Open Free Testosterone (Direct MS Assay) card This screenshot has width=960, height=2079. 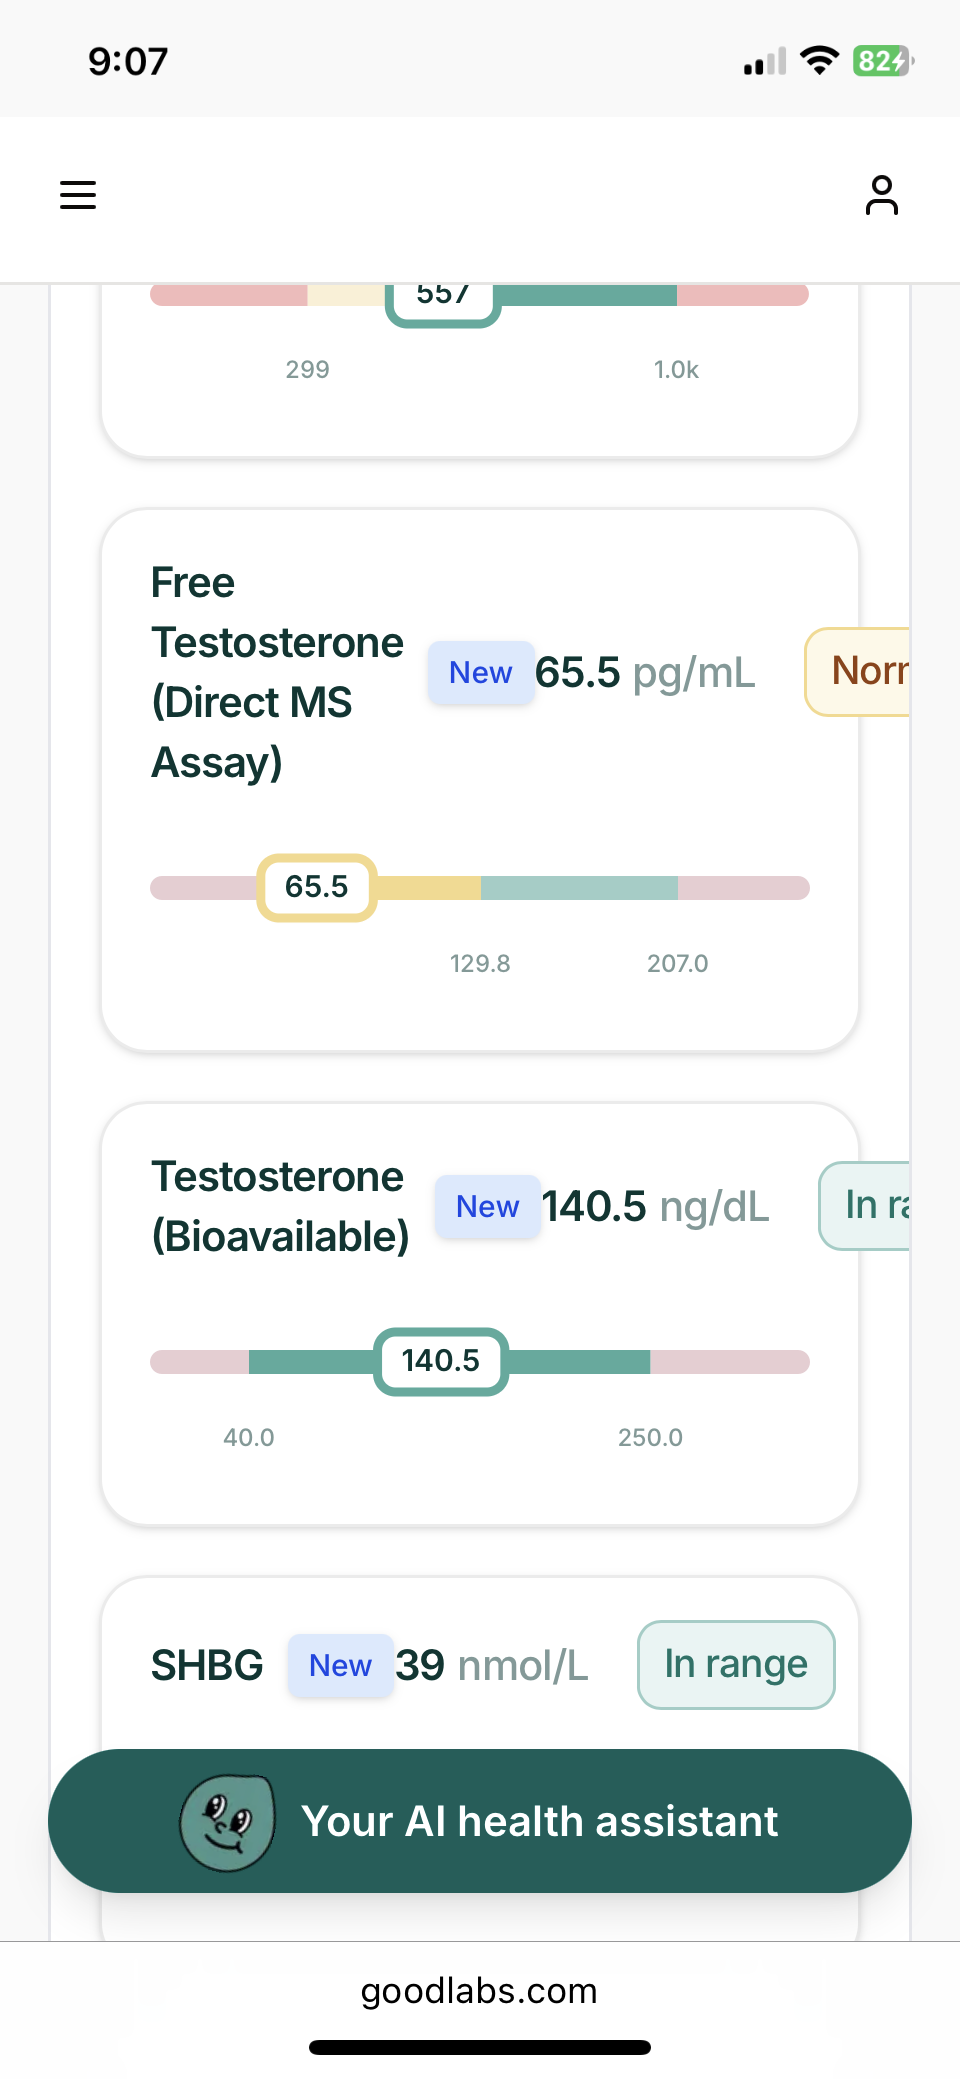point(480,781)
